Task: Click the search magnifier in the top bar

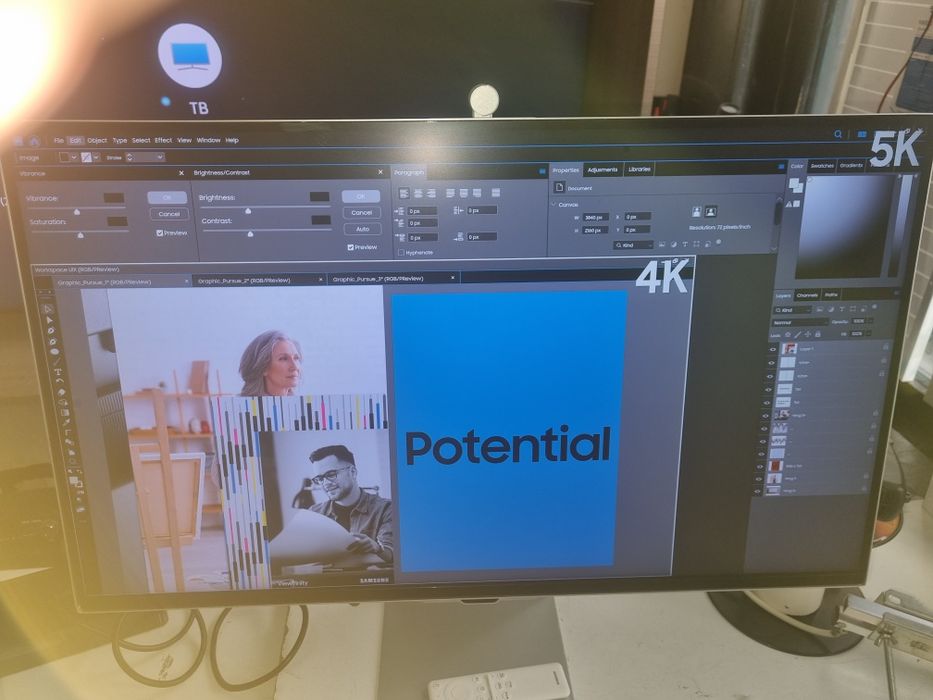Action: point(838,135)
